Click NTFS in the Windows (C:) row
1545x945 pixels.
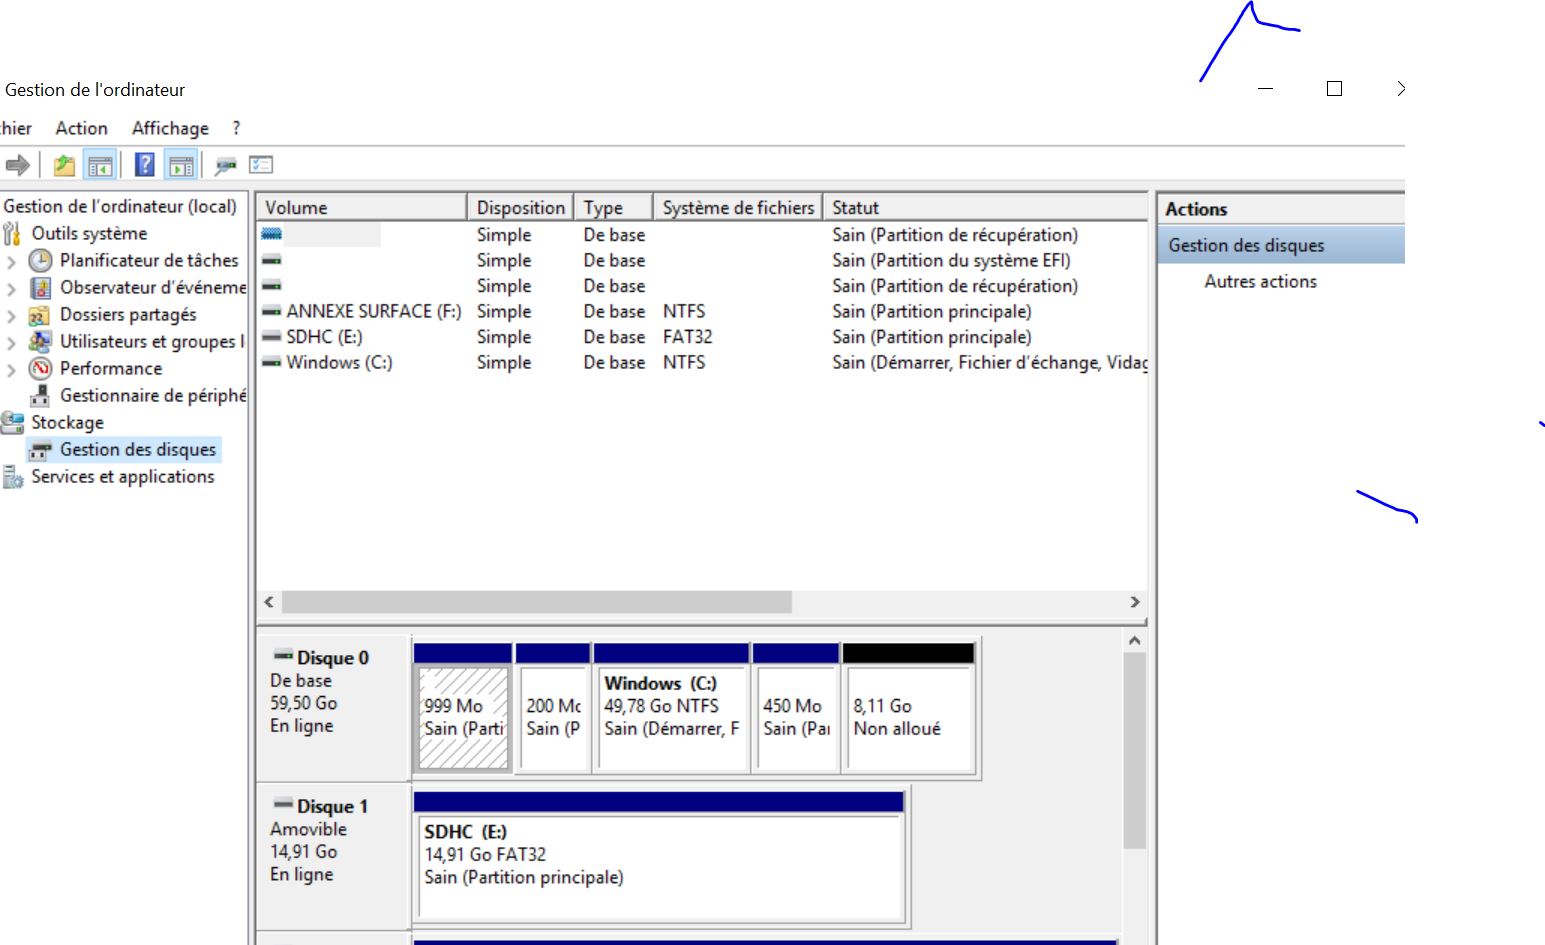pos(684,362)
